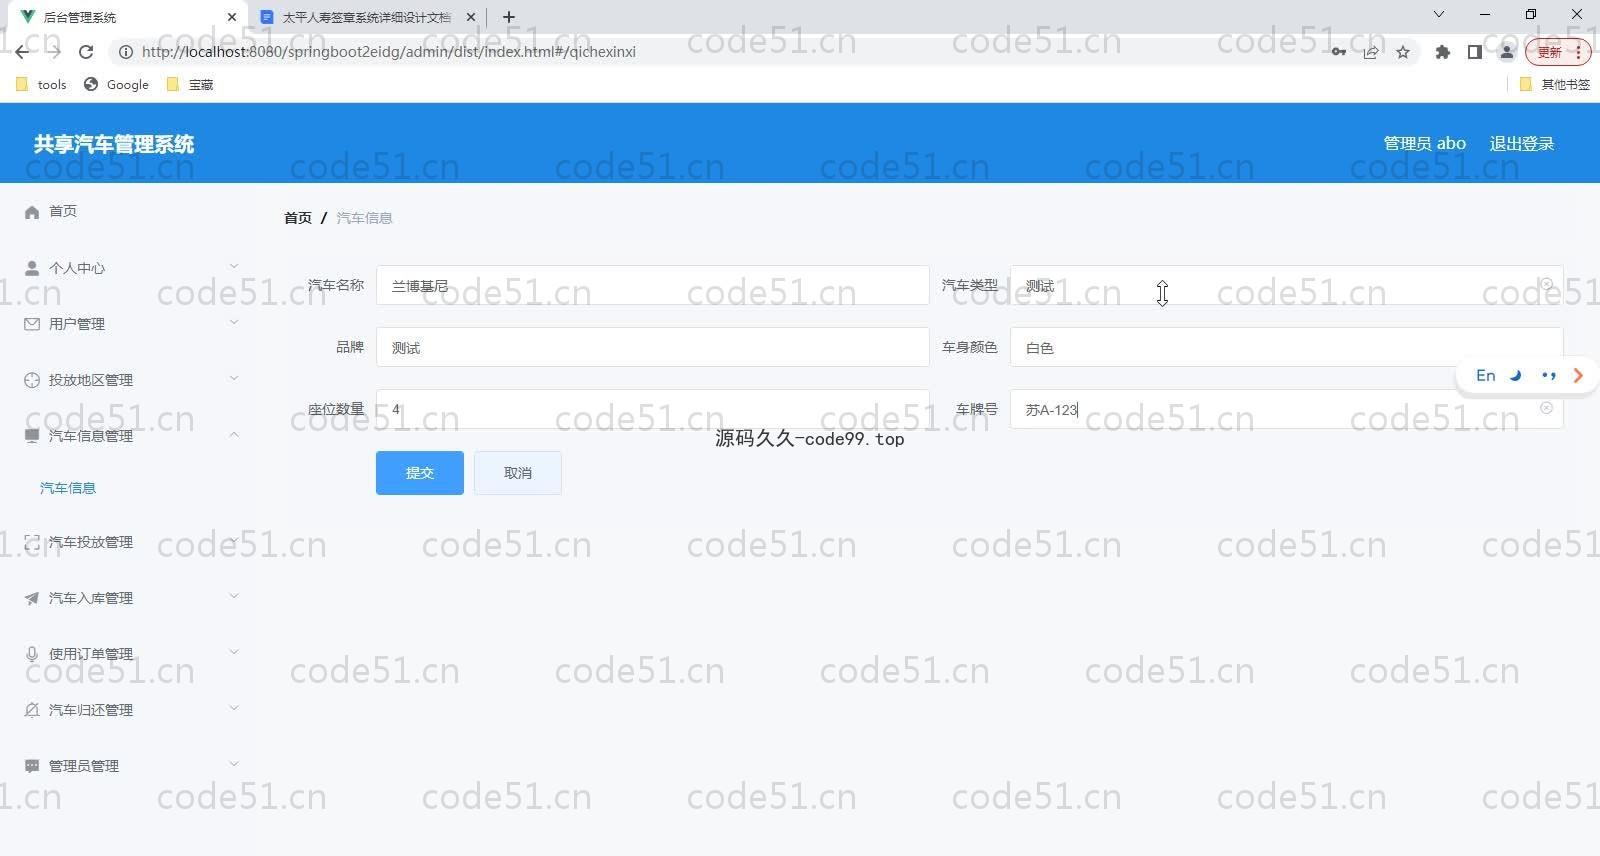Image resolution: width=1600 pixels, height=856 pixels.
Task: Click the password key icon in address bar
Action: click(1338, 52)
